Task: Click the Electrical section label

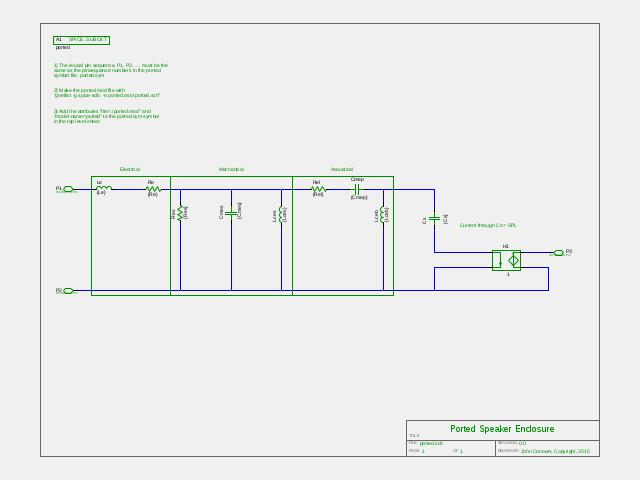Action: point(130,169)
